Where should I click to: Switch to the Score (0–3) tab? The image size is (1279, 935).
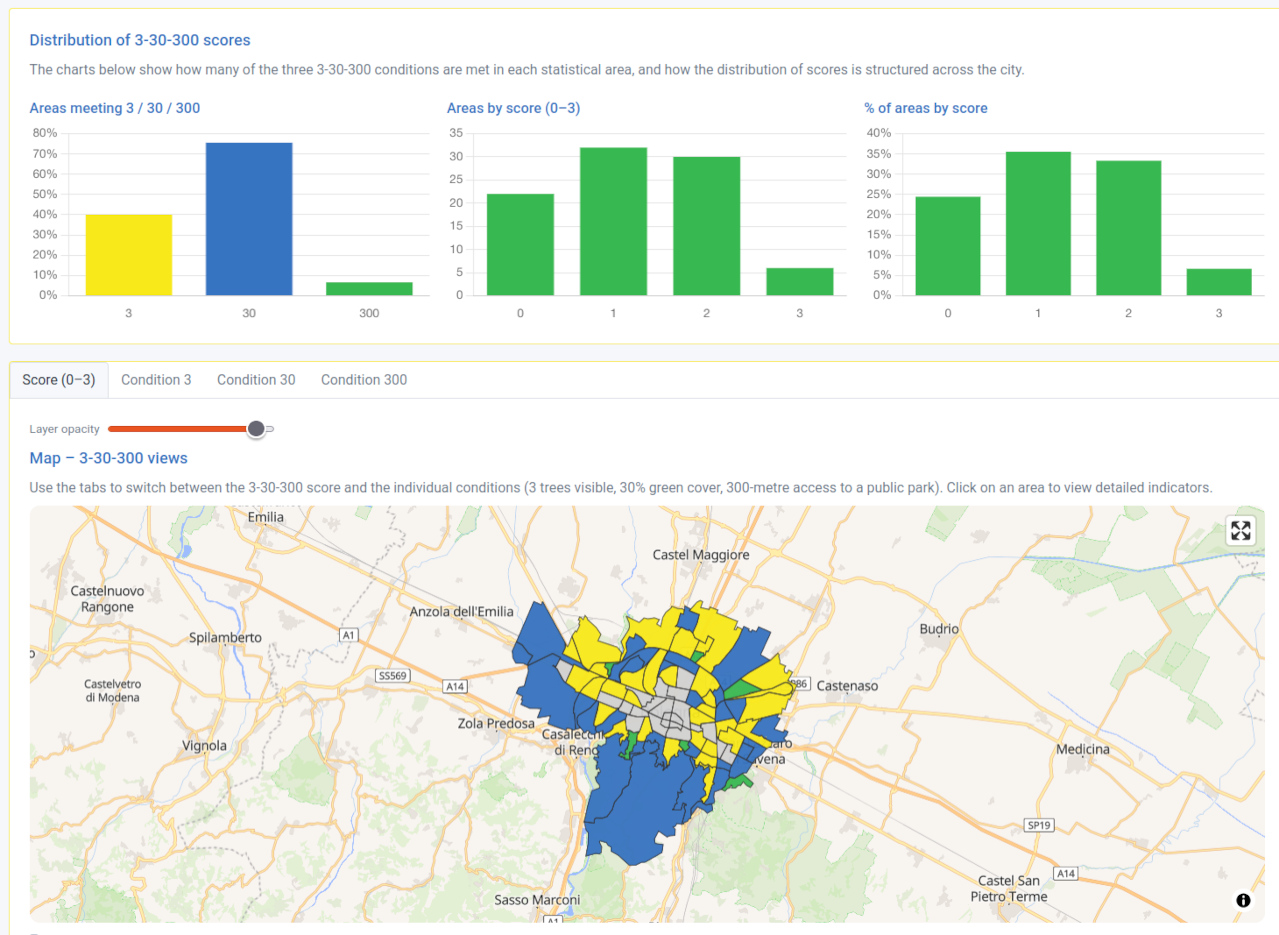(x=59, y=380)
